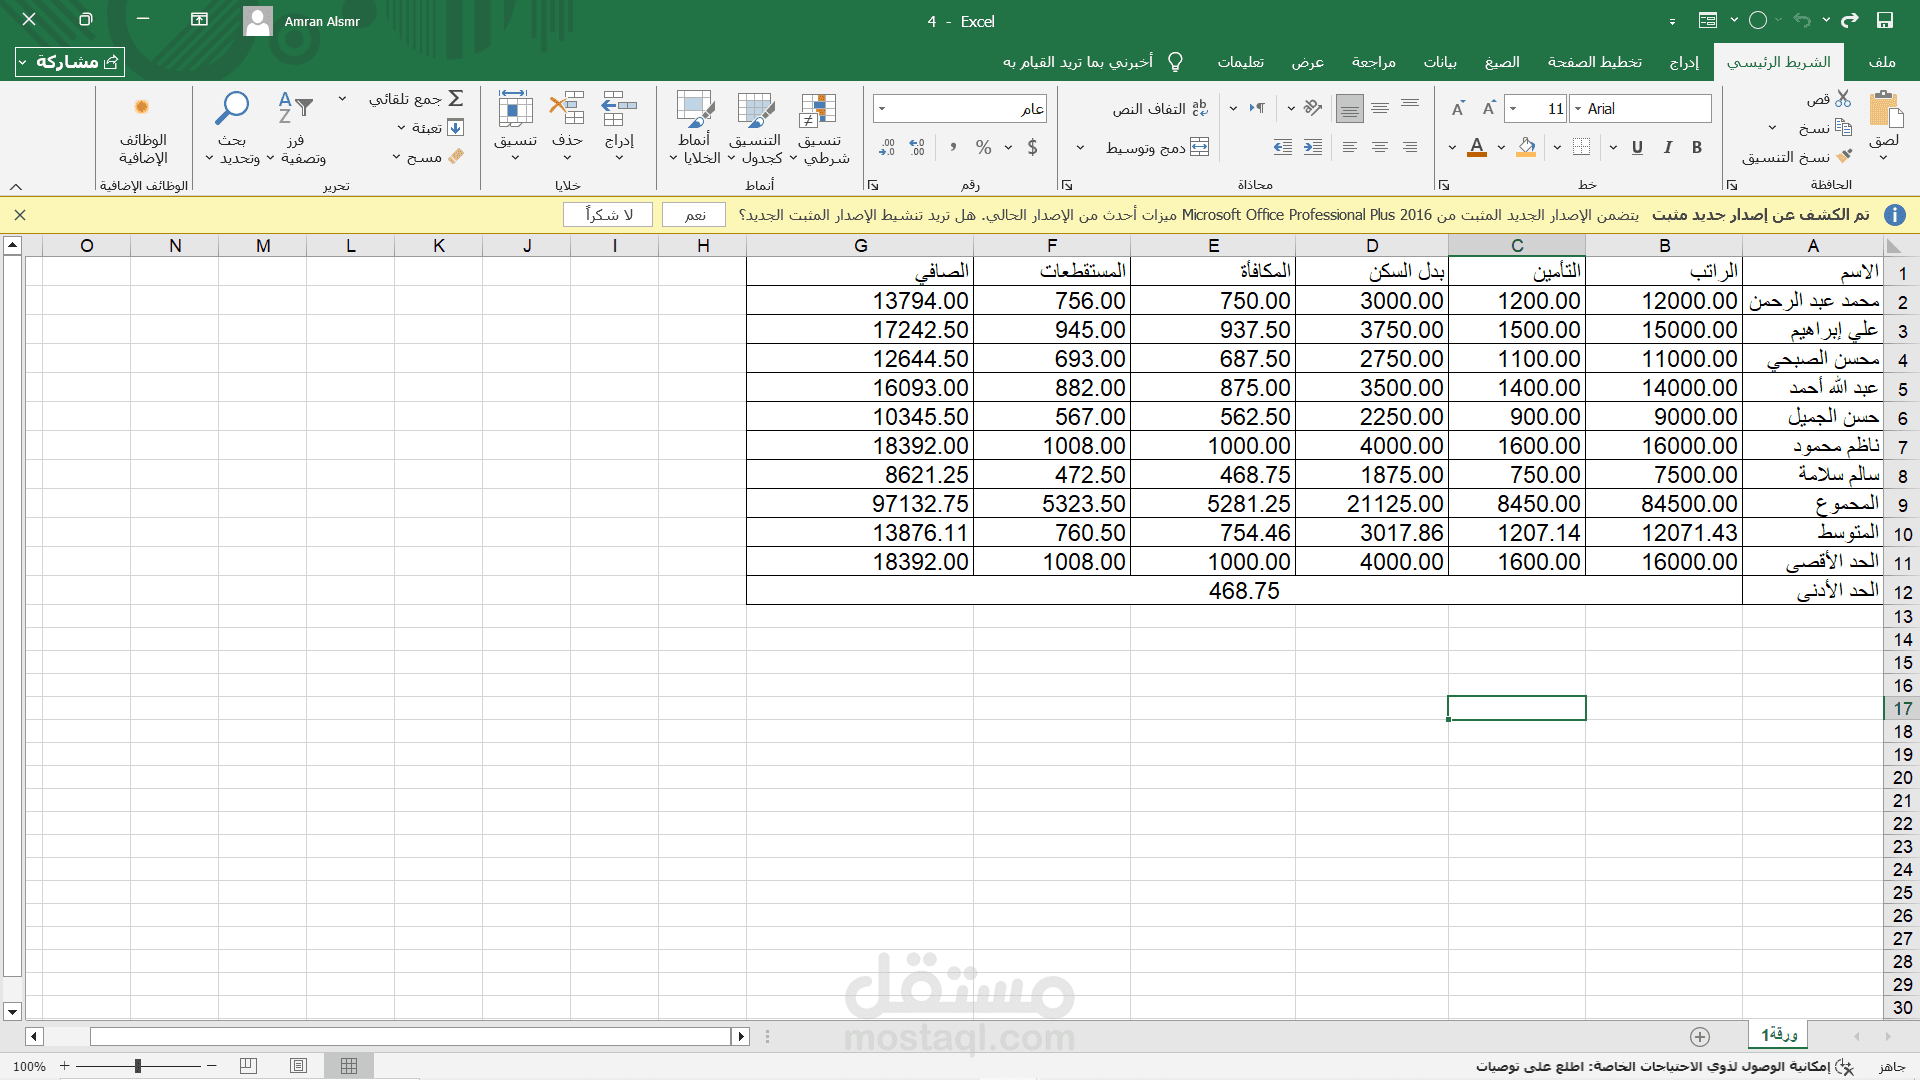Switch to the Insert (إدراج) ribbon tab
1920x1080 pixels.
point(1684,62)
